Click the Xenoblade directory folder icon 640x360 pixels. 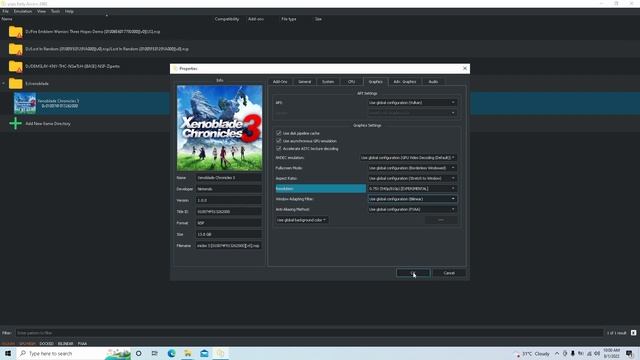tap(16, 83)
